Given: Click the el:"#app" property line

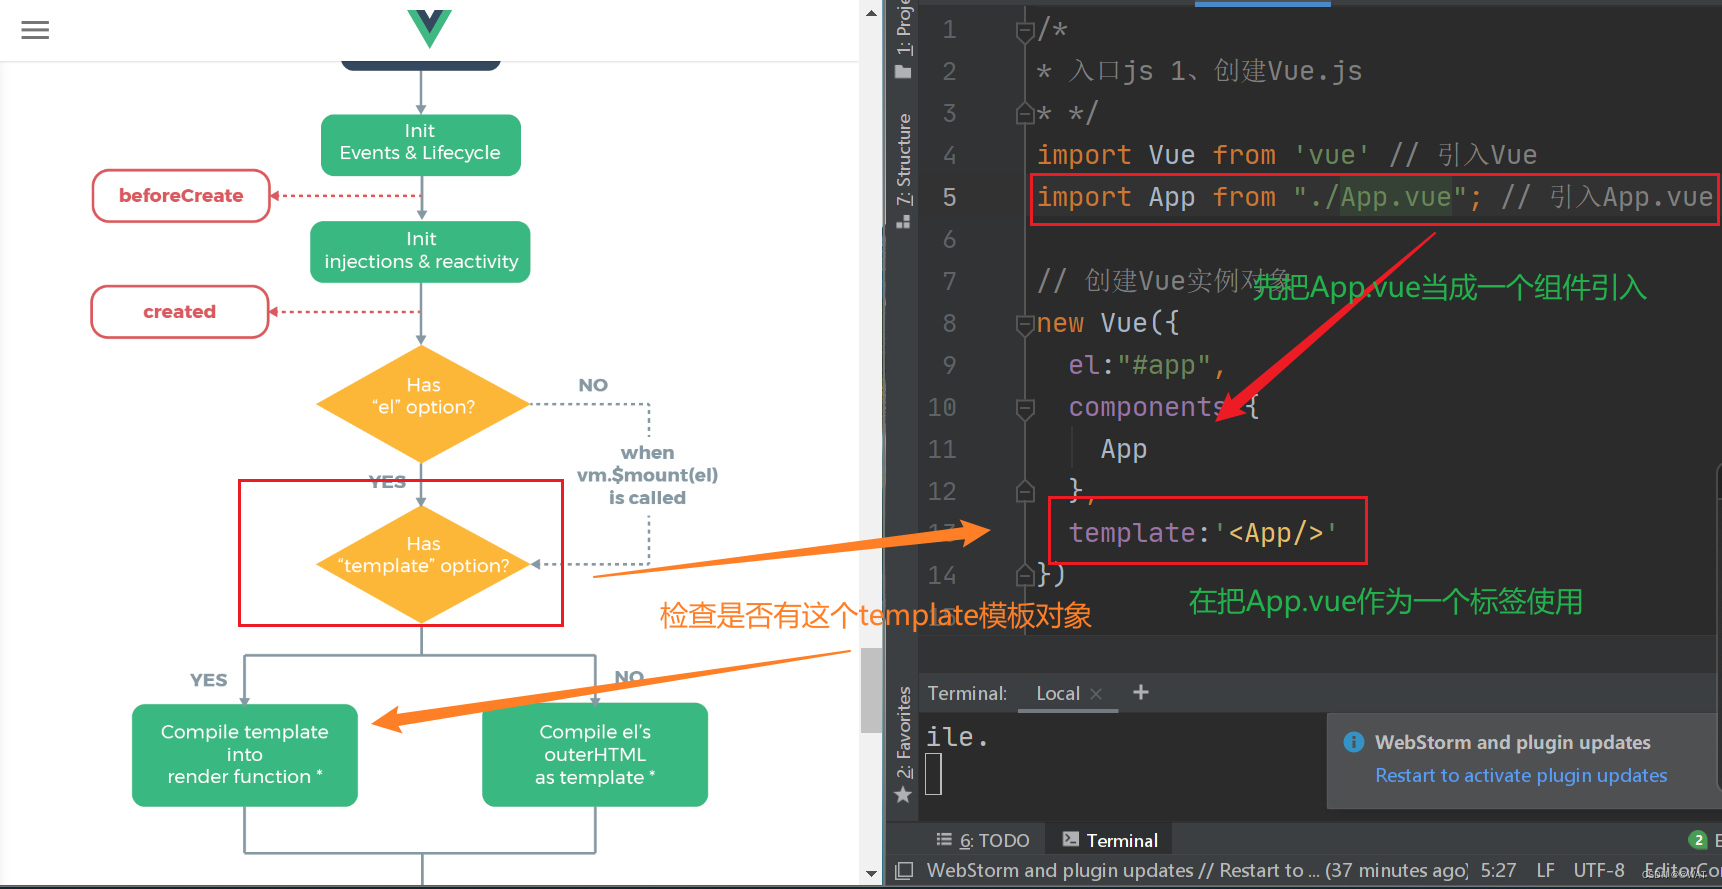Looking at the screenshot, I should (1146, 365).
